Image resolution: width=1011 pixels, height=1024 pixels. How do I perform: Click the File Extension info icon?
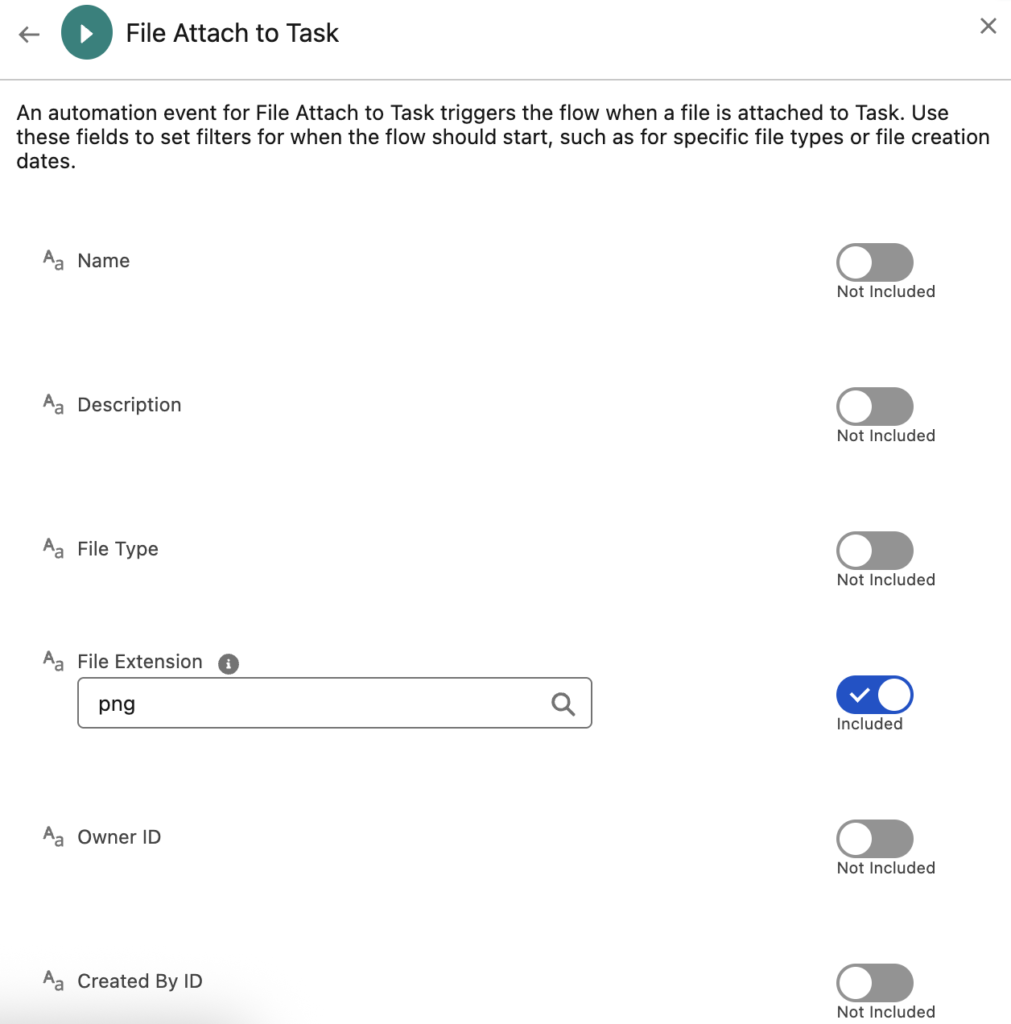tap(229, 663)
